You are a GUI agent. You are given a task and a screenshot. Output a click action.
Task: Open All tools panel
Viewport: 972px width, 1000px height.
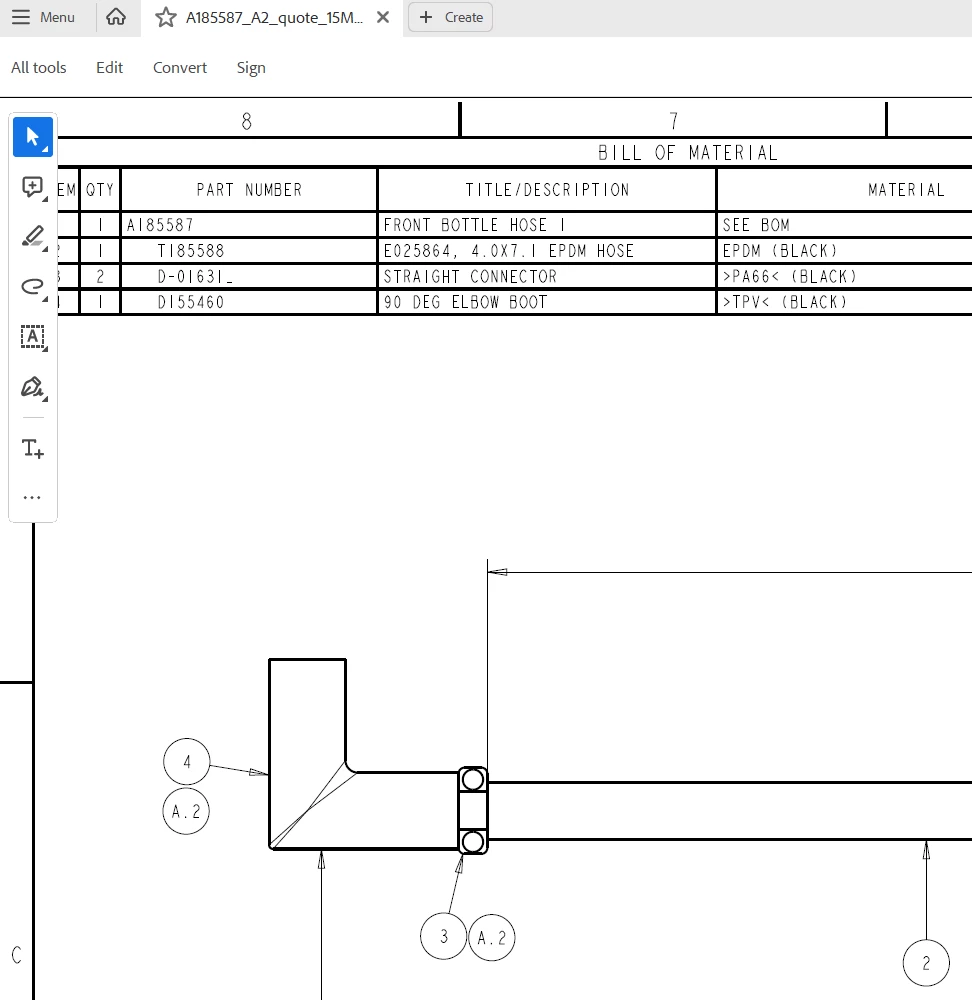[x=39, y=68]
